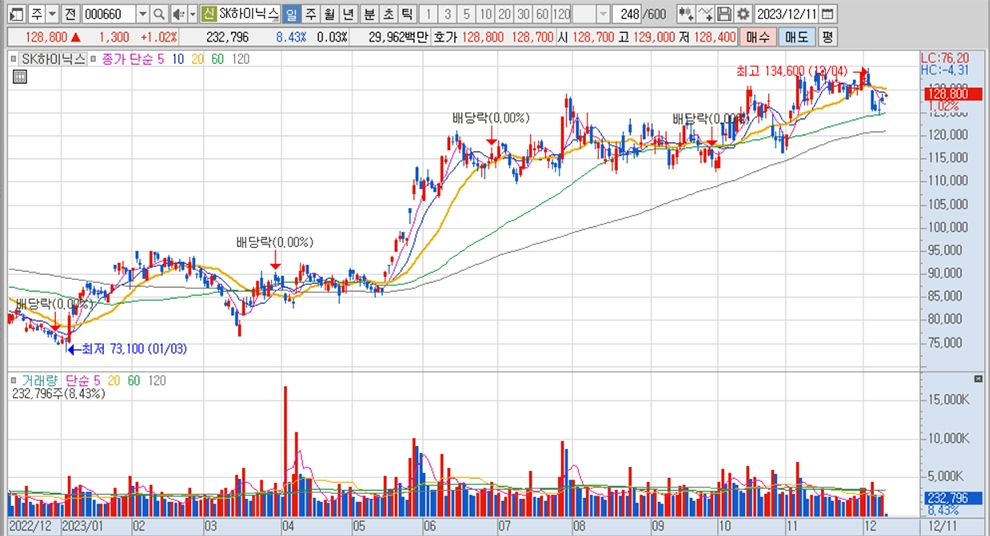Select the 일 daily chart period
The image size is (990, 536).
click(291, 13)
